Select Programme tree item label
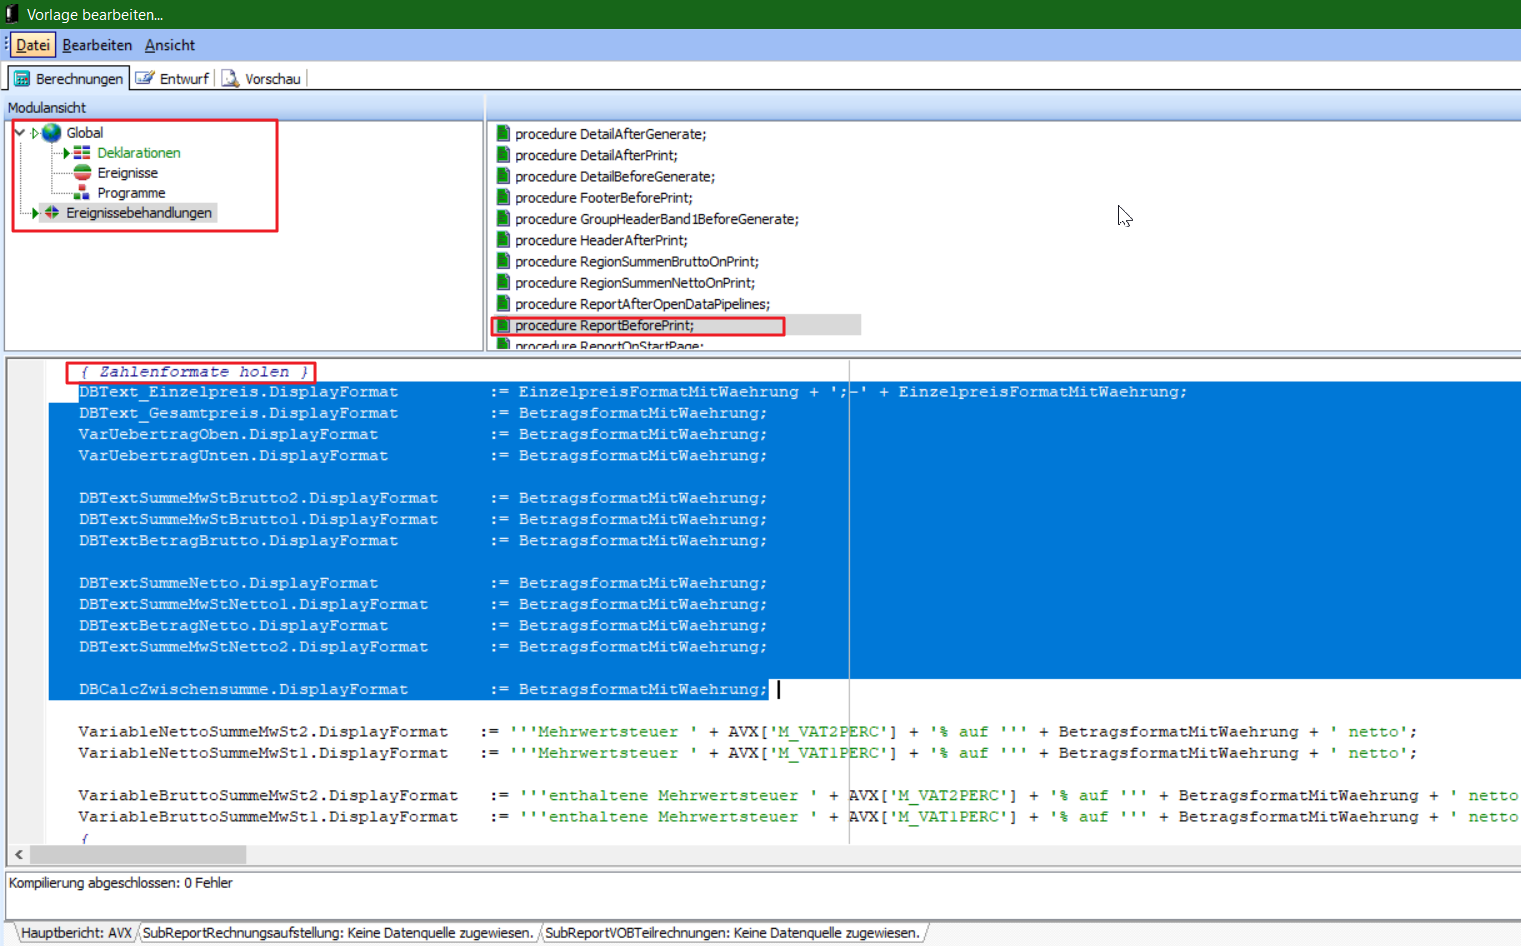1521x946 pixels. coord(131,193)
